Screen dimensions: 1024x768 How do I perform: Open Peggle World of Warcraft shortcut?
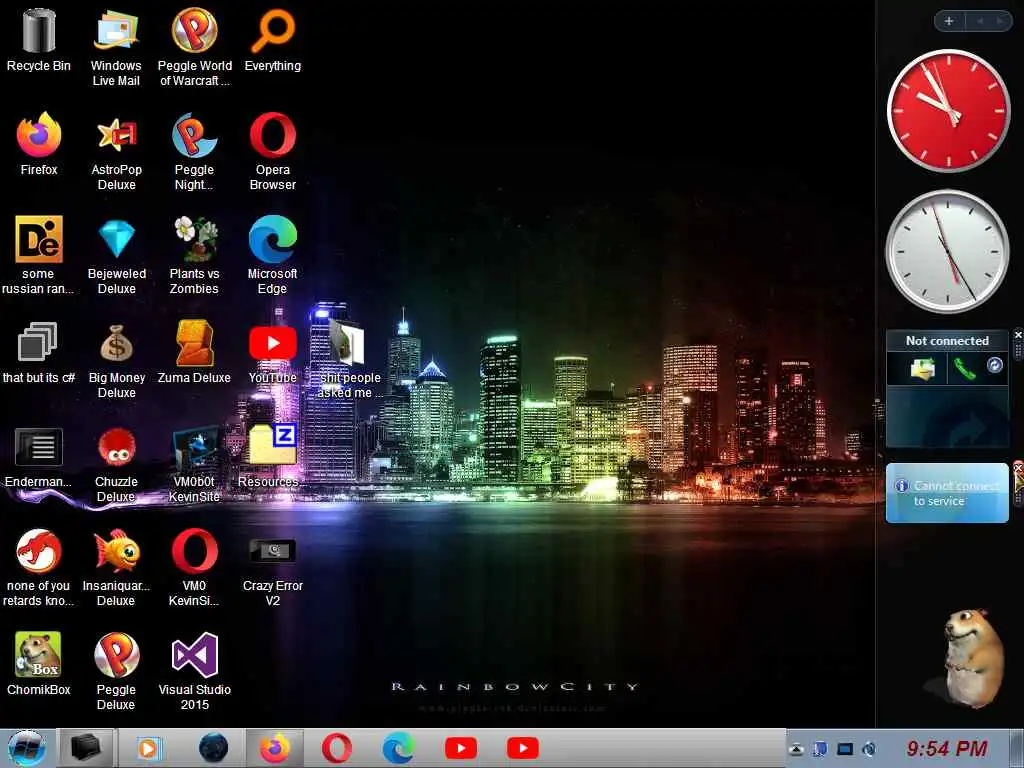195,48
